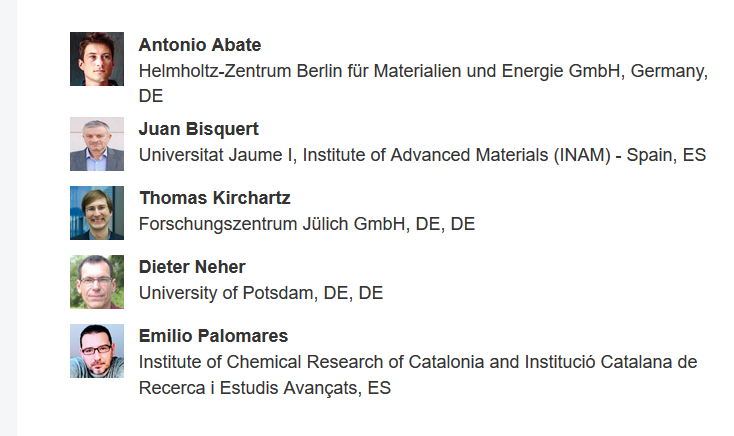This screenshot has width=734, height=436.
Task: Click the '(INAM)' abbreviation in Bisquert's affiliation
Action: 582,155
